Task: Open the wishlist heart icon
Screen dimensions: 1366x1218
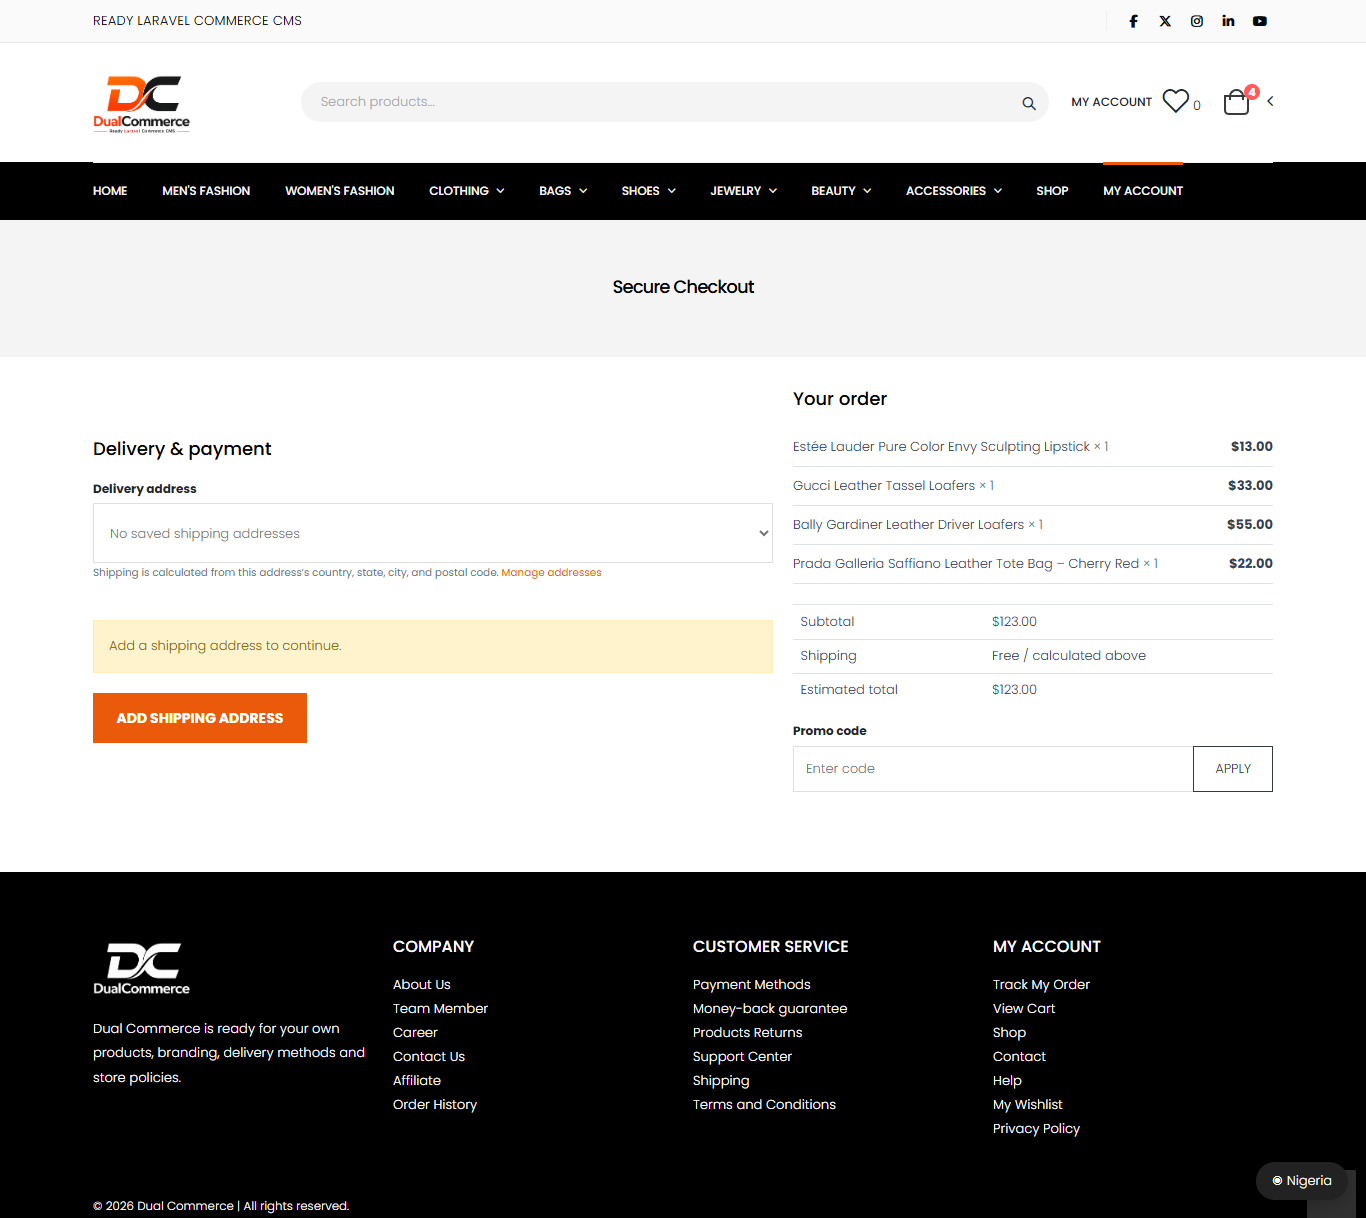Action: pyautogui.click(x=1176, y=101)
